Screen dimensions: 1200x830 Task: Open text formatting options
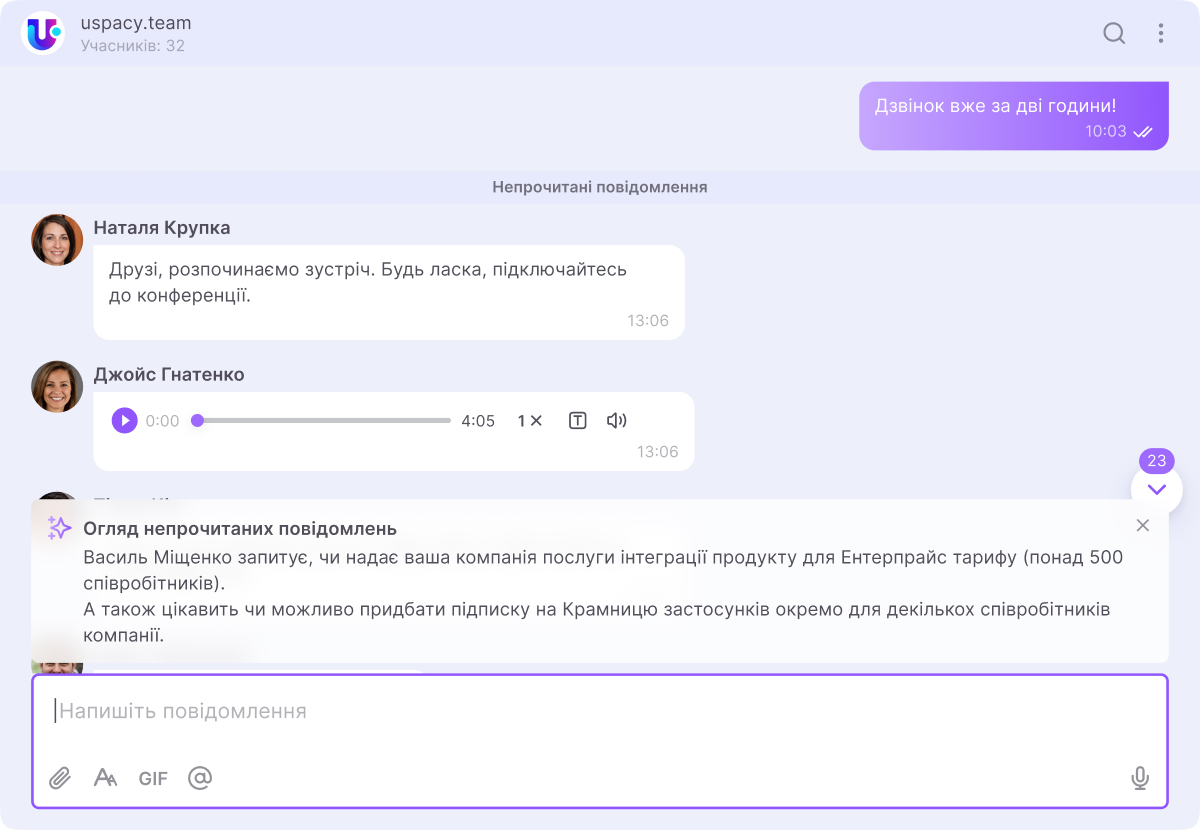(105, 778)
